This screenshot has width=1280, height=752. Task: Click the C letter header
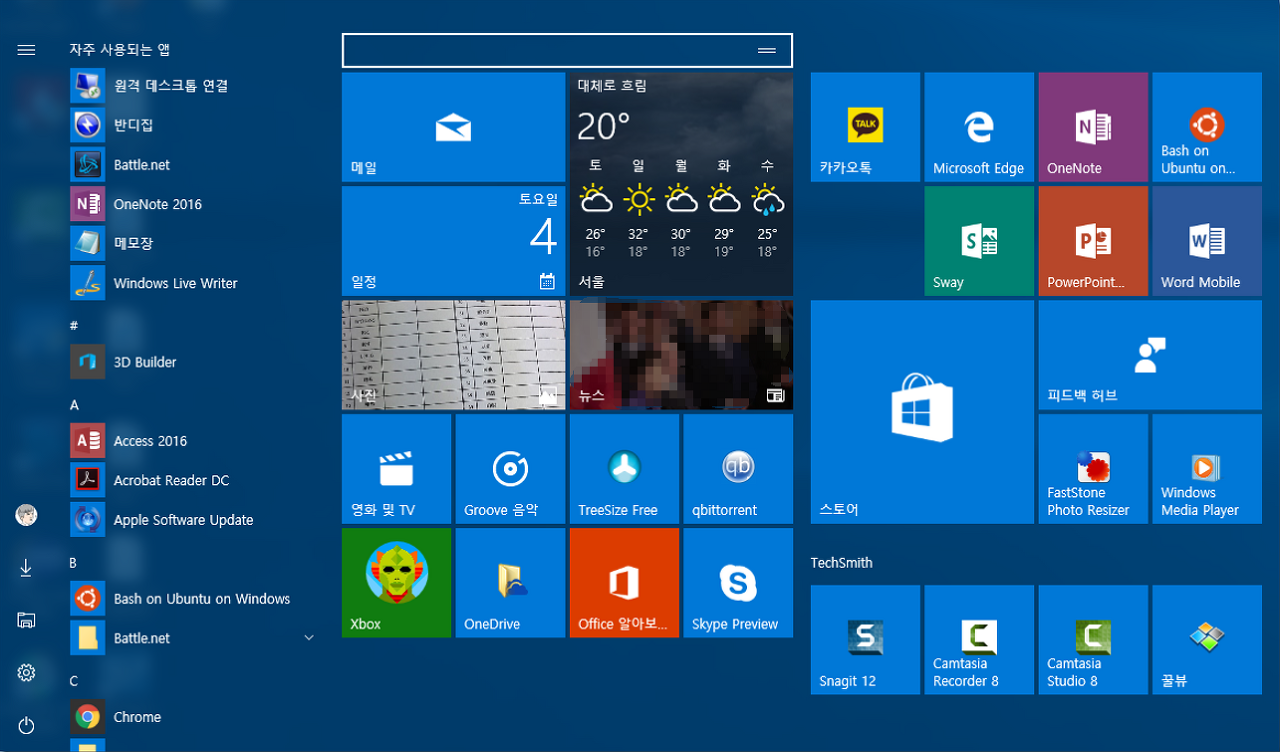73,681
